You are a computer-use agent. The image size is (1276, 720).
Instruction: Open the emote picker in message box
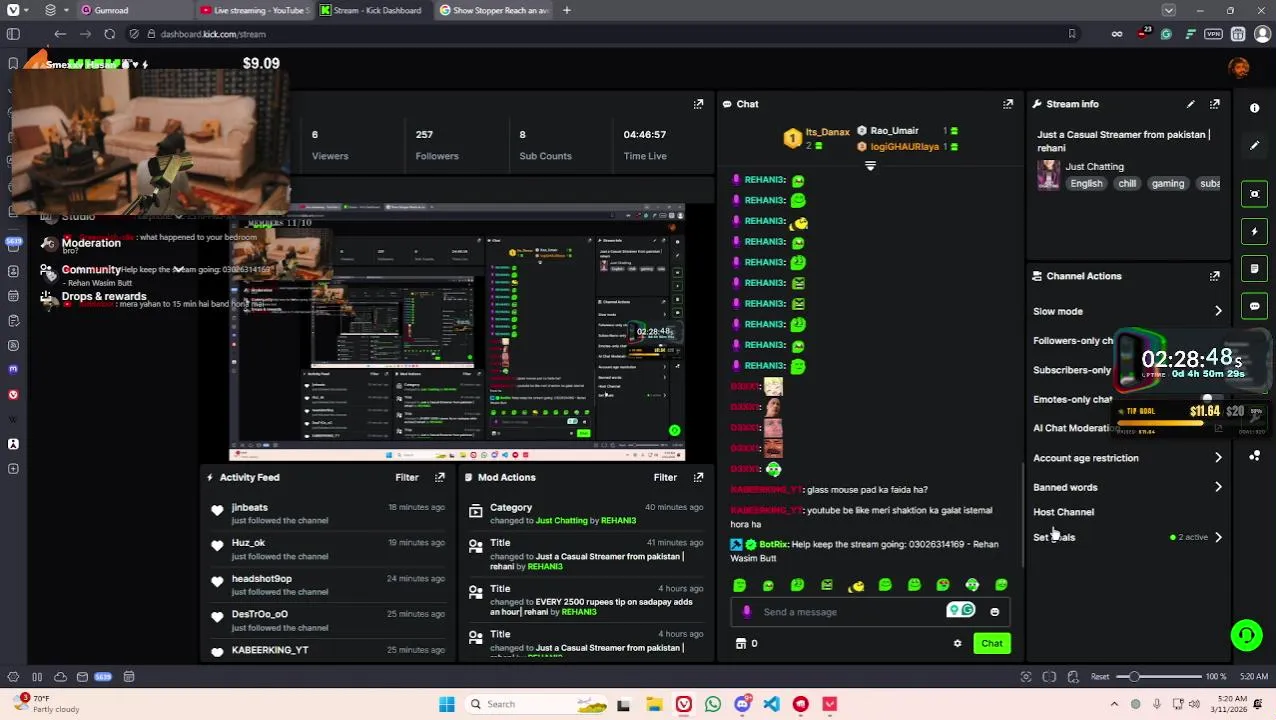point(994,612)
